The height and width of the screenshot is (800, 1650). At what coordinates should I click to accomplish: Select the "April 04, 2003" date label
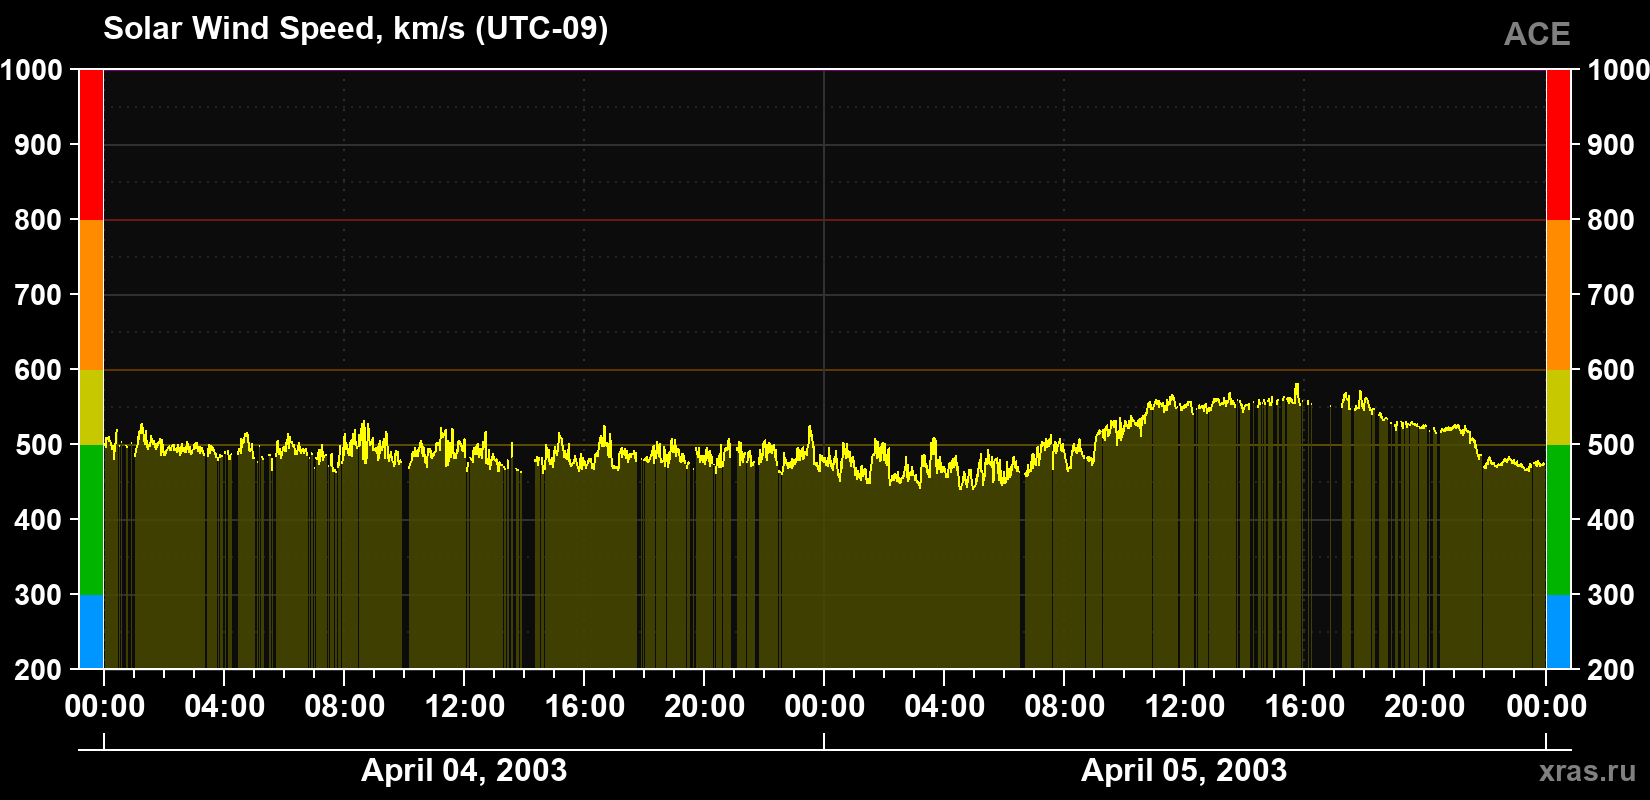(464, 770)
